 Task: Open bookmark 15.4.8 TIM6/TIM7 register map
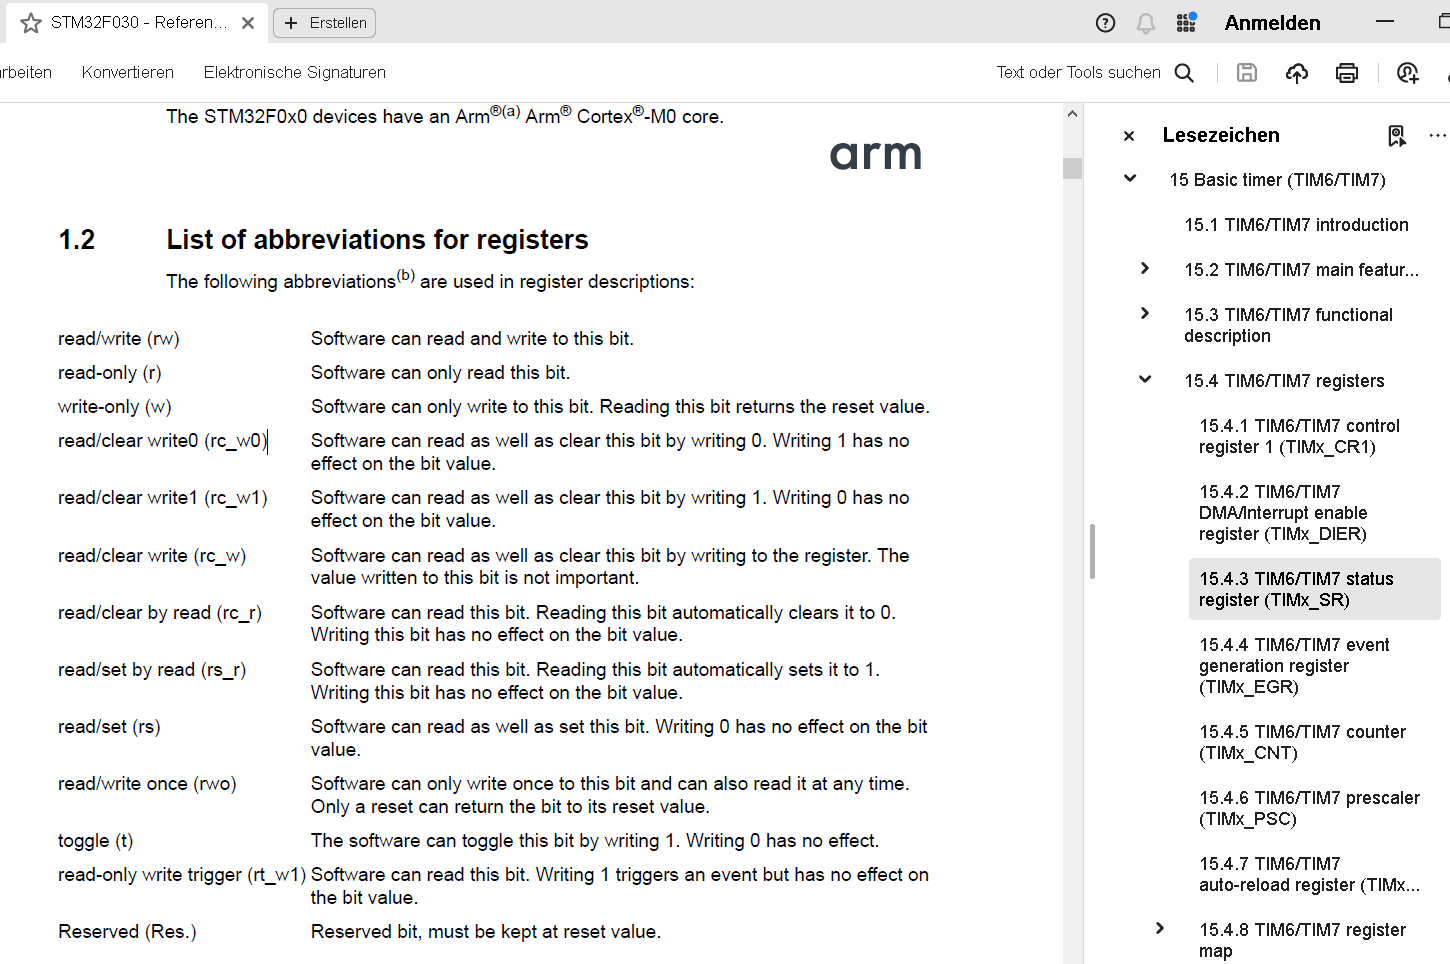pos(1302,940)
